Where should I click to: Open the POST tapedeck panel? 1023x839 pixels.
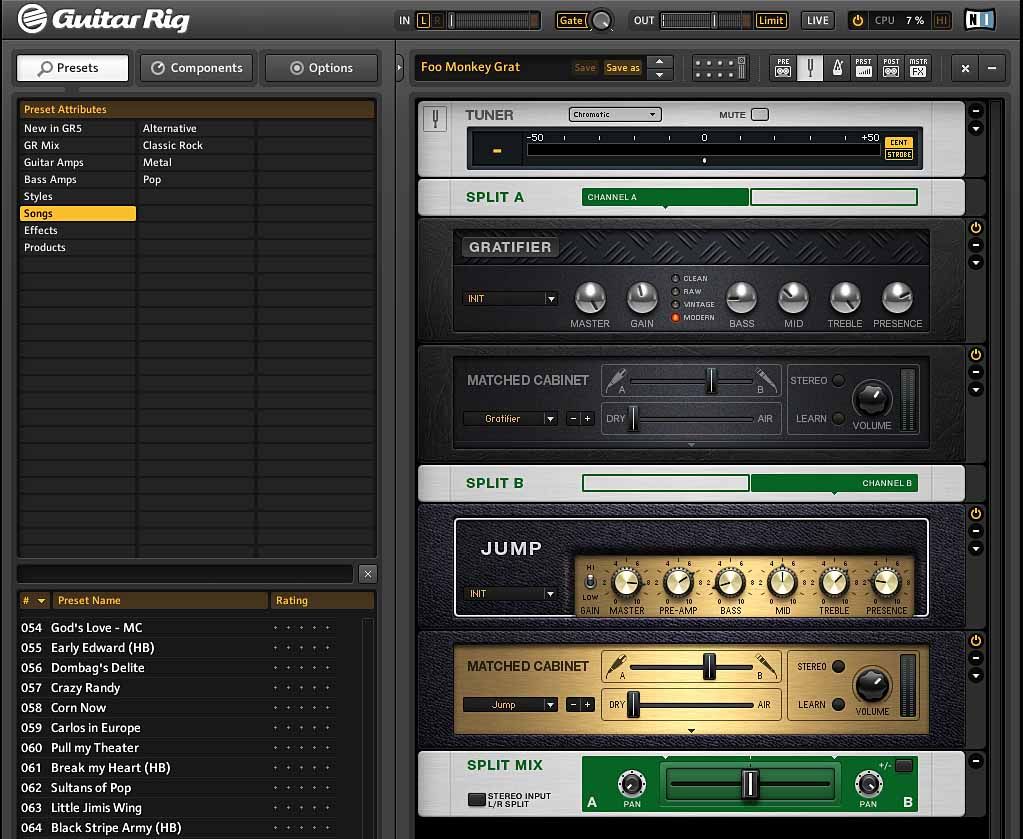click(893, 67)
